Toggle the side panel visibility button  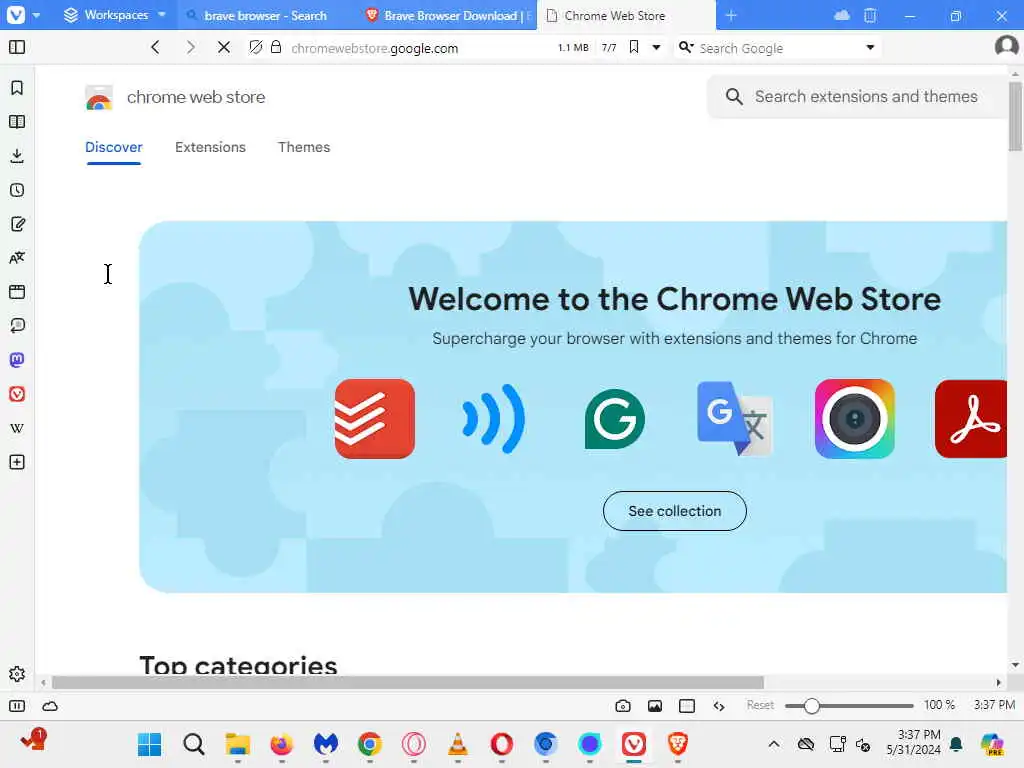pyautogui.click(x=17, y=47)
